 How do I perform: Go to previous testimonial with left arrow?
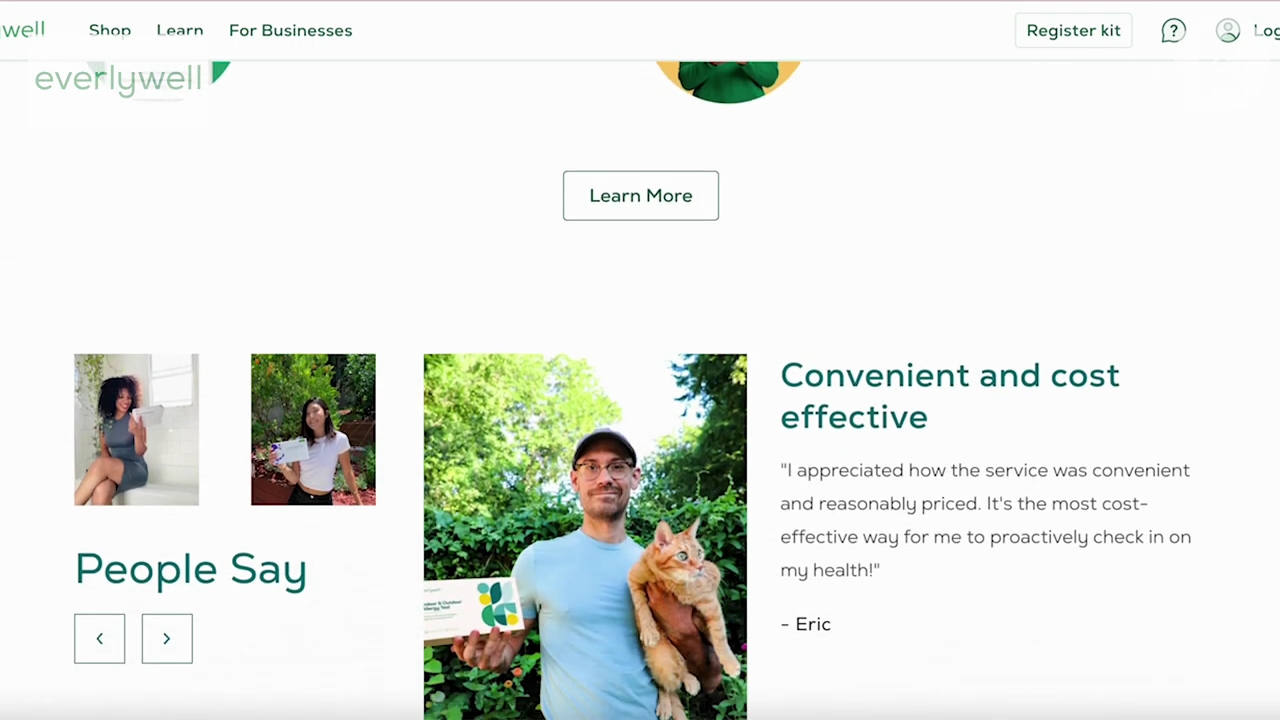100,638
